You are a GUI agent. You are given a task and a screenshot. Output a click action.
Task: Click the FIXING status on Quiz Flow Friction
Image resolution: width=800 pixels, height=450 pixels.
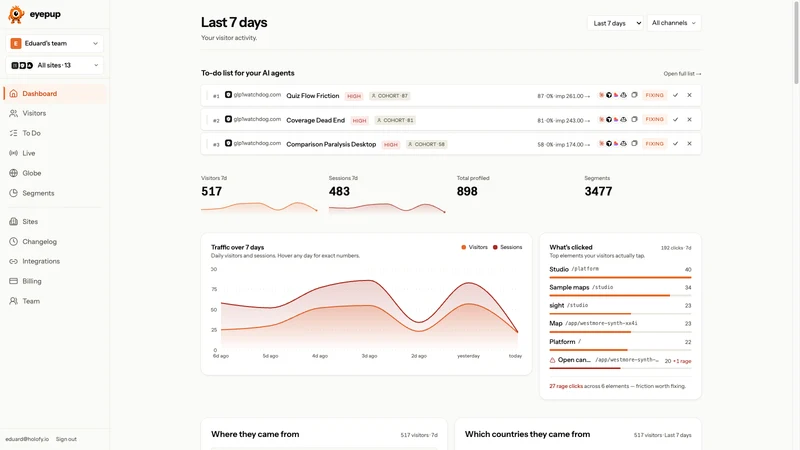(x=655, y=95)
